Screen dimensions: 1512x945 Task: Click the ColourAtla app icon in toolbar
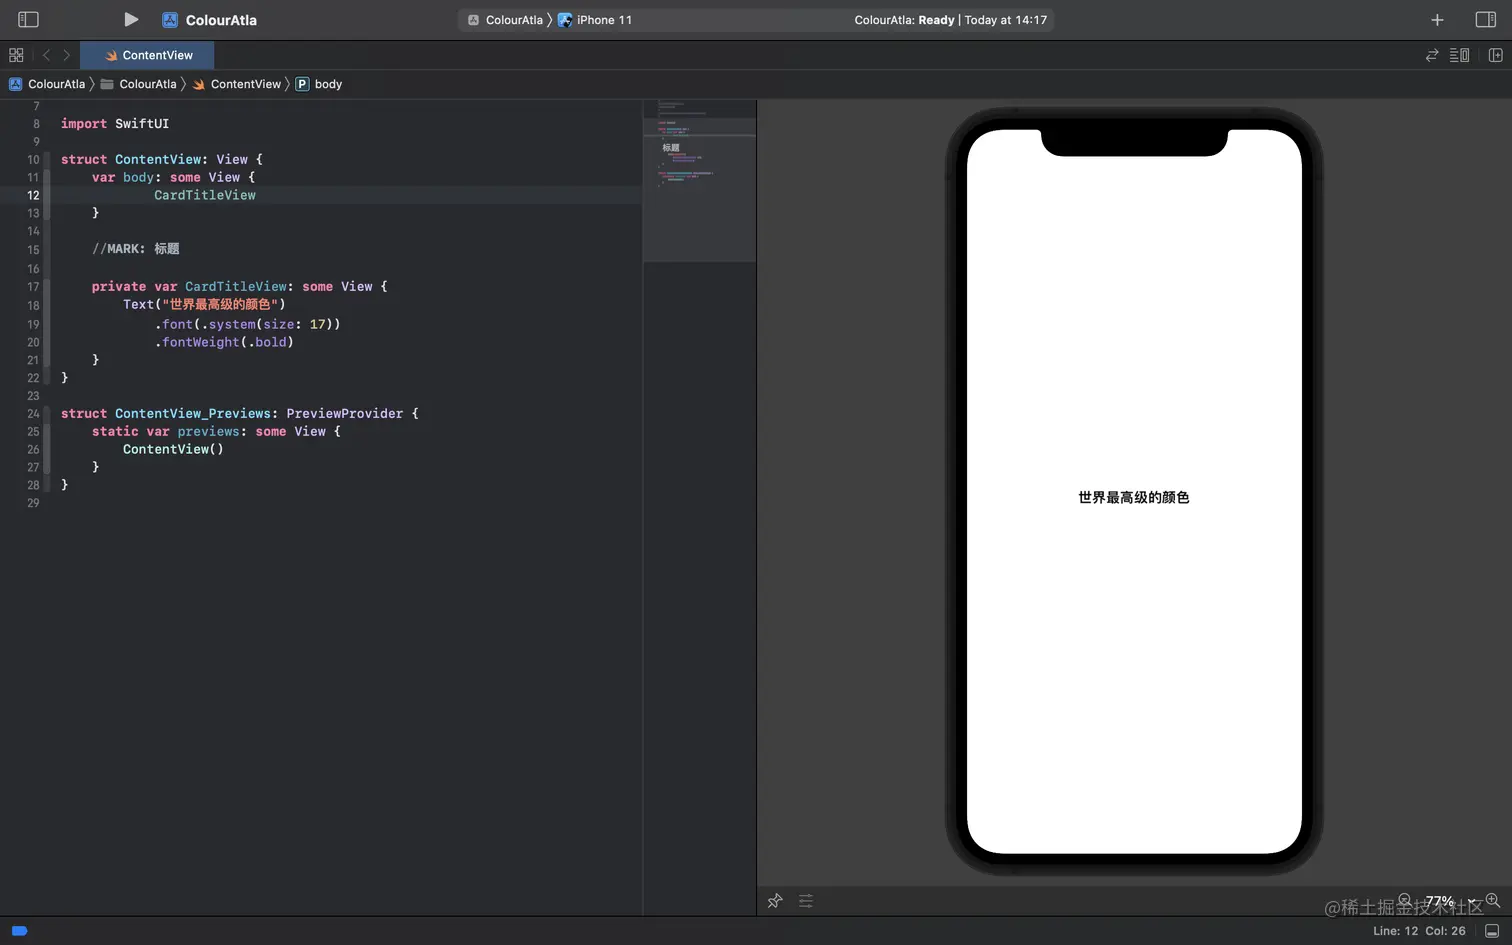[x=170, y=20]
